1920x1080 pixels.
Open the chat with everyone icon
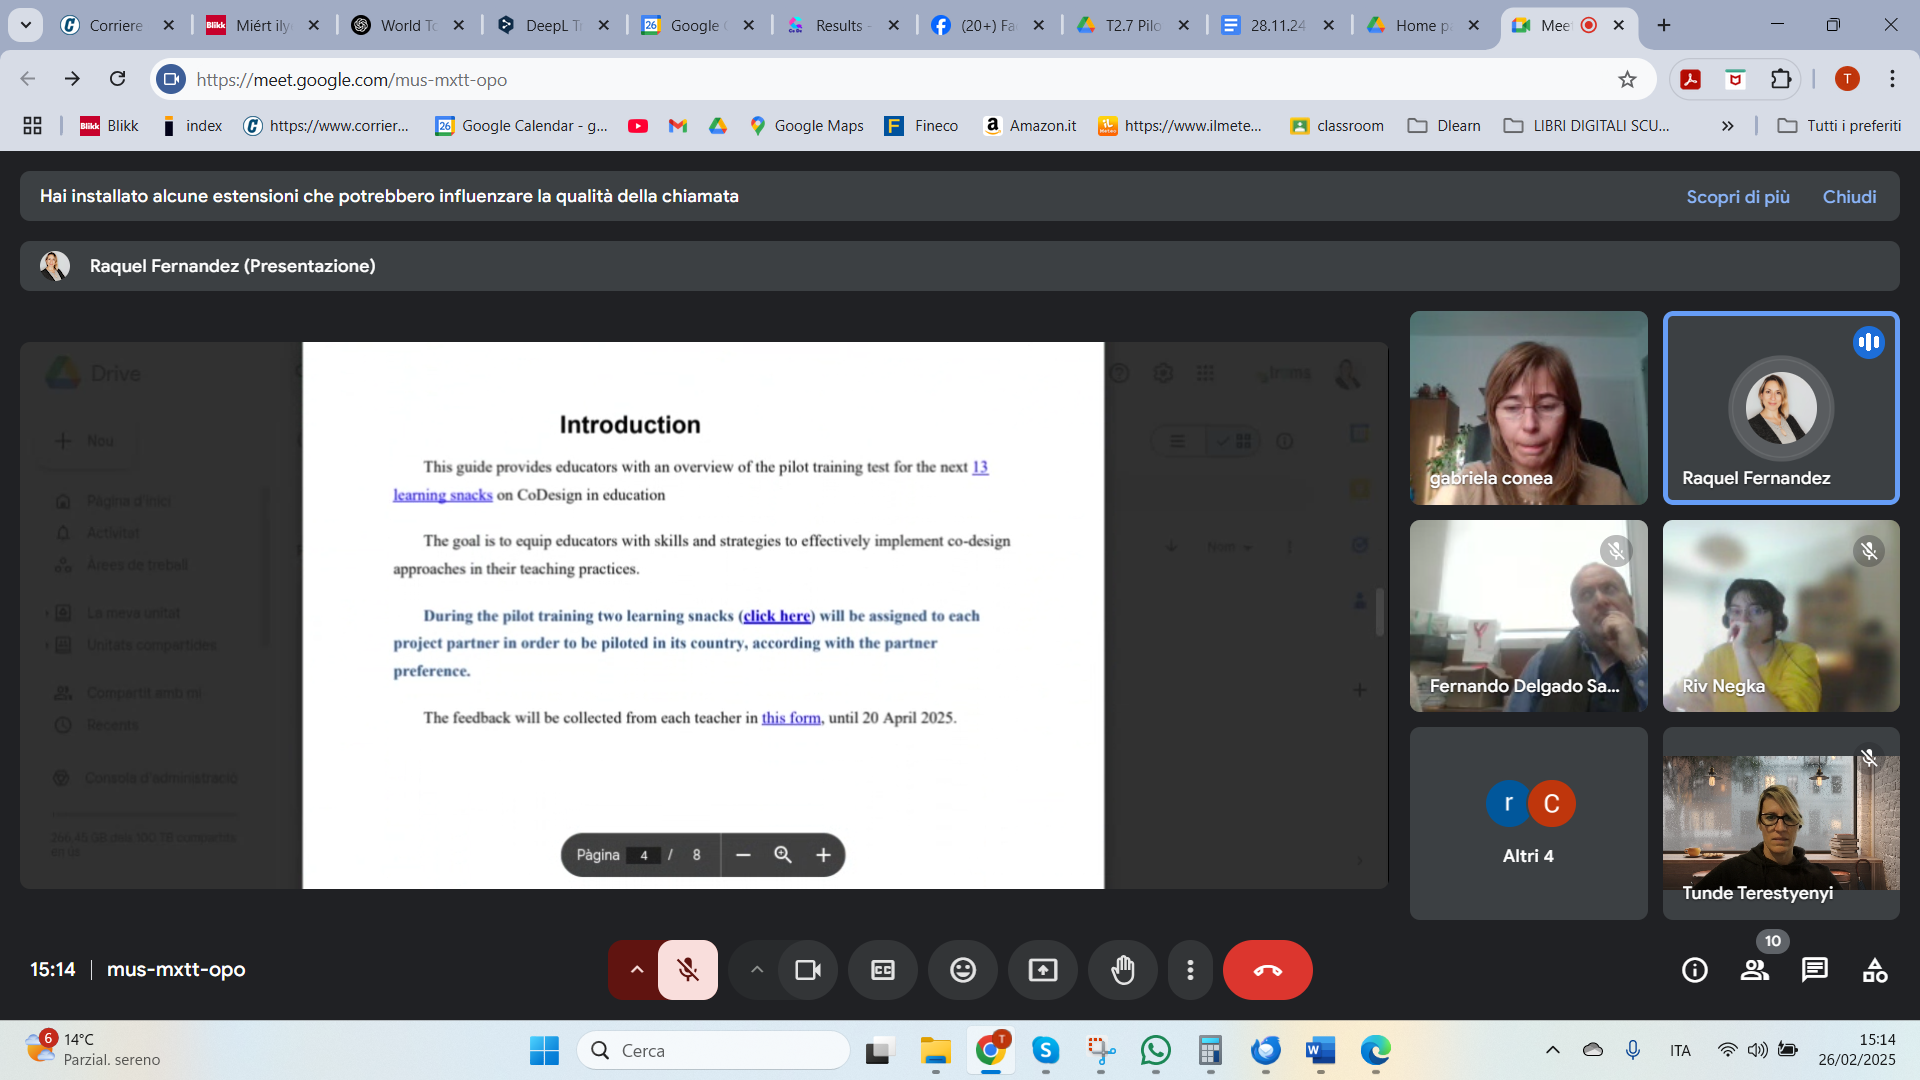click(x=1814, y=970)
